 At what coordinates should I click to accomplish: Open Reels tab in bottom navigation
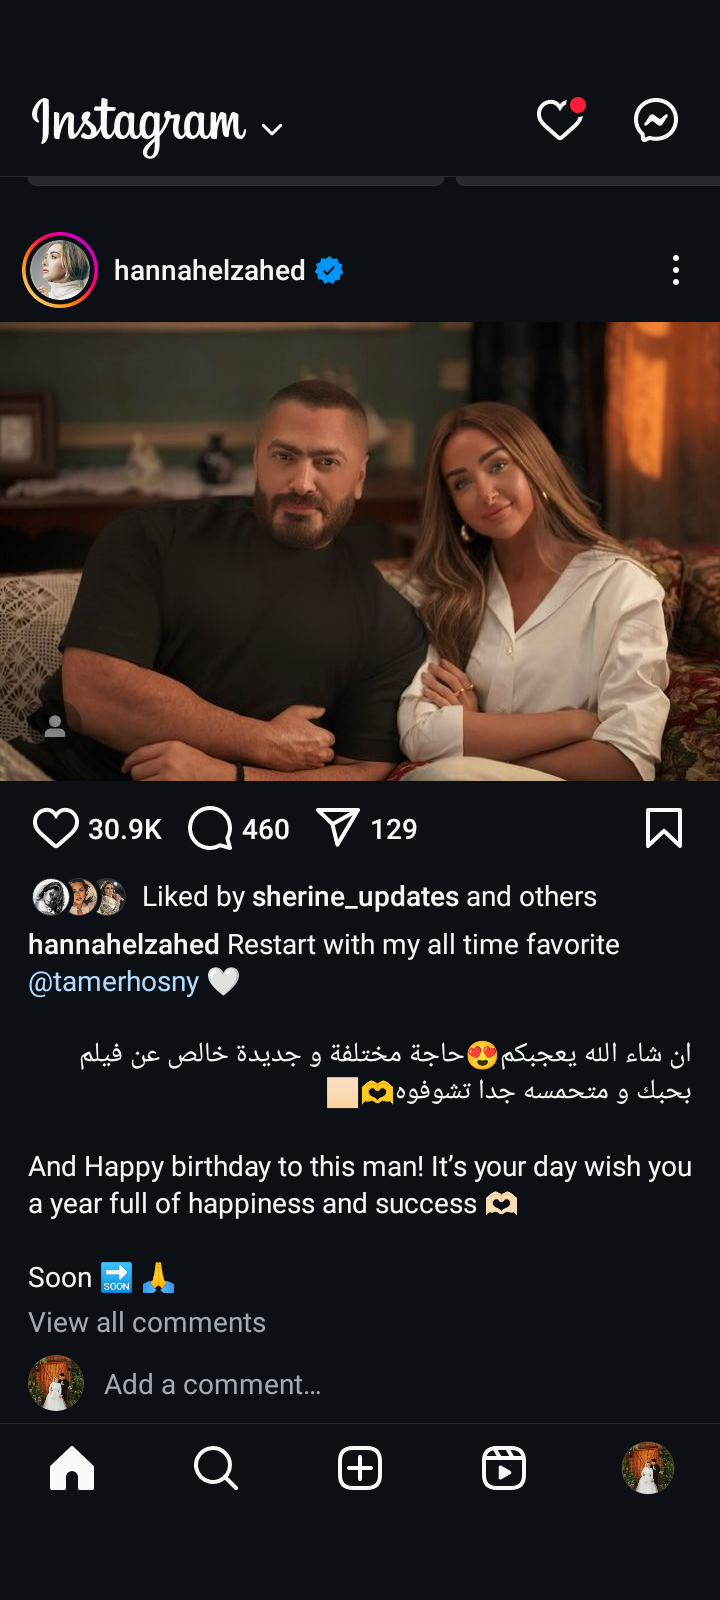[504, 1468]
